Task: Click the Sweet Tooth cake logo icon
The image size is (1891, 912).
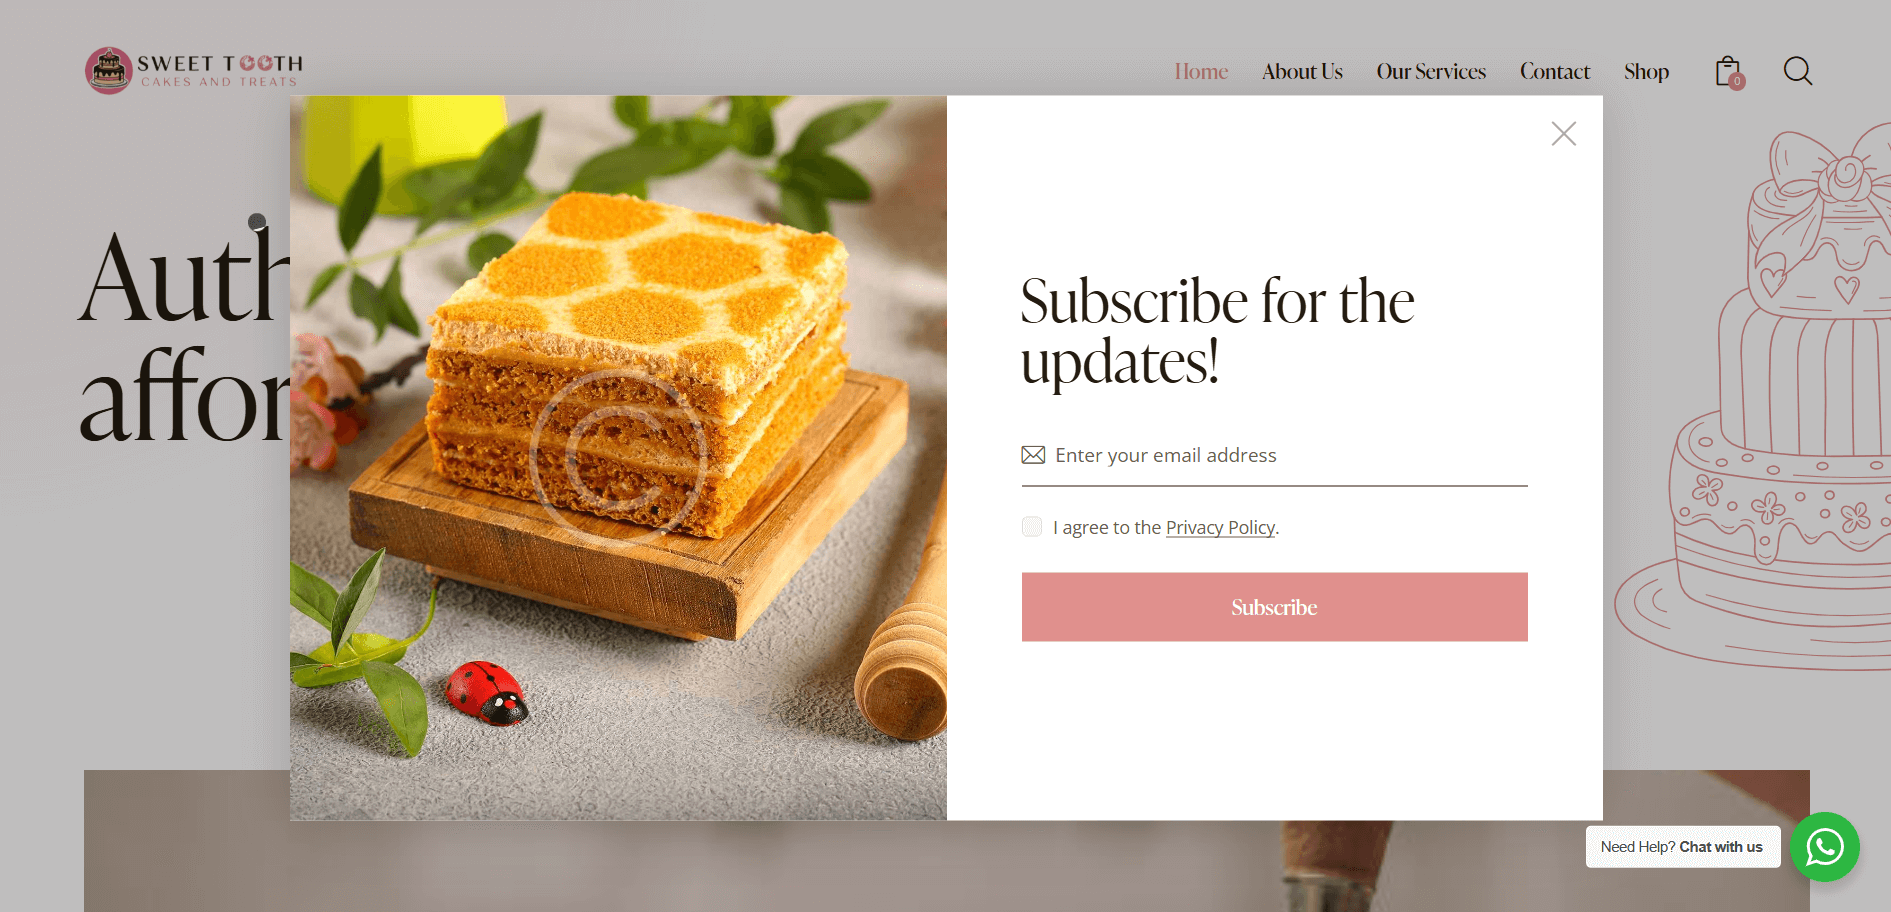Action: pos(108,70)
